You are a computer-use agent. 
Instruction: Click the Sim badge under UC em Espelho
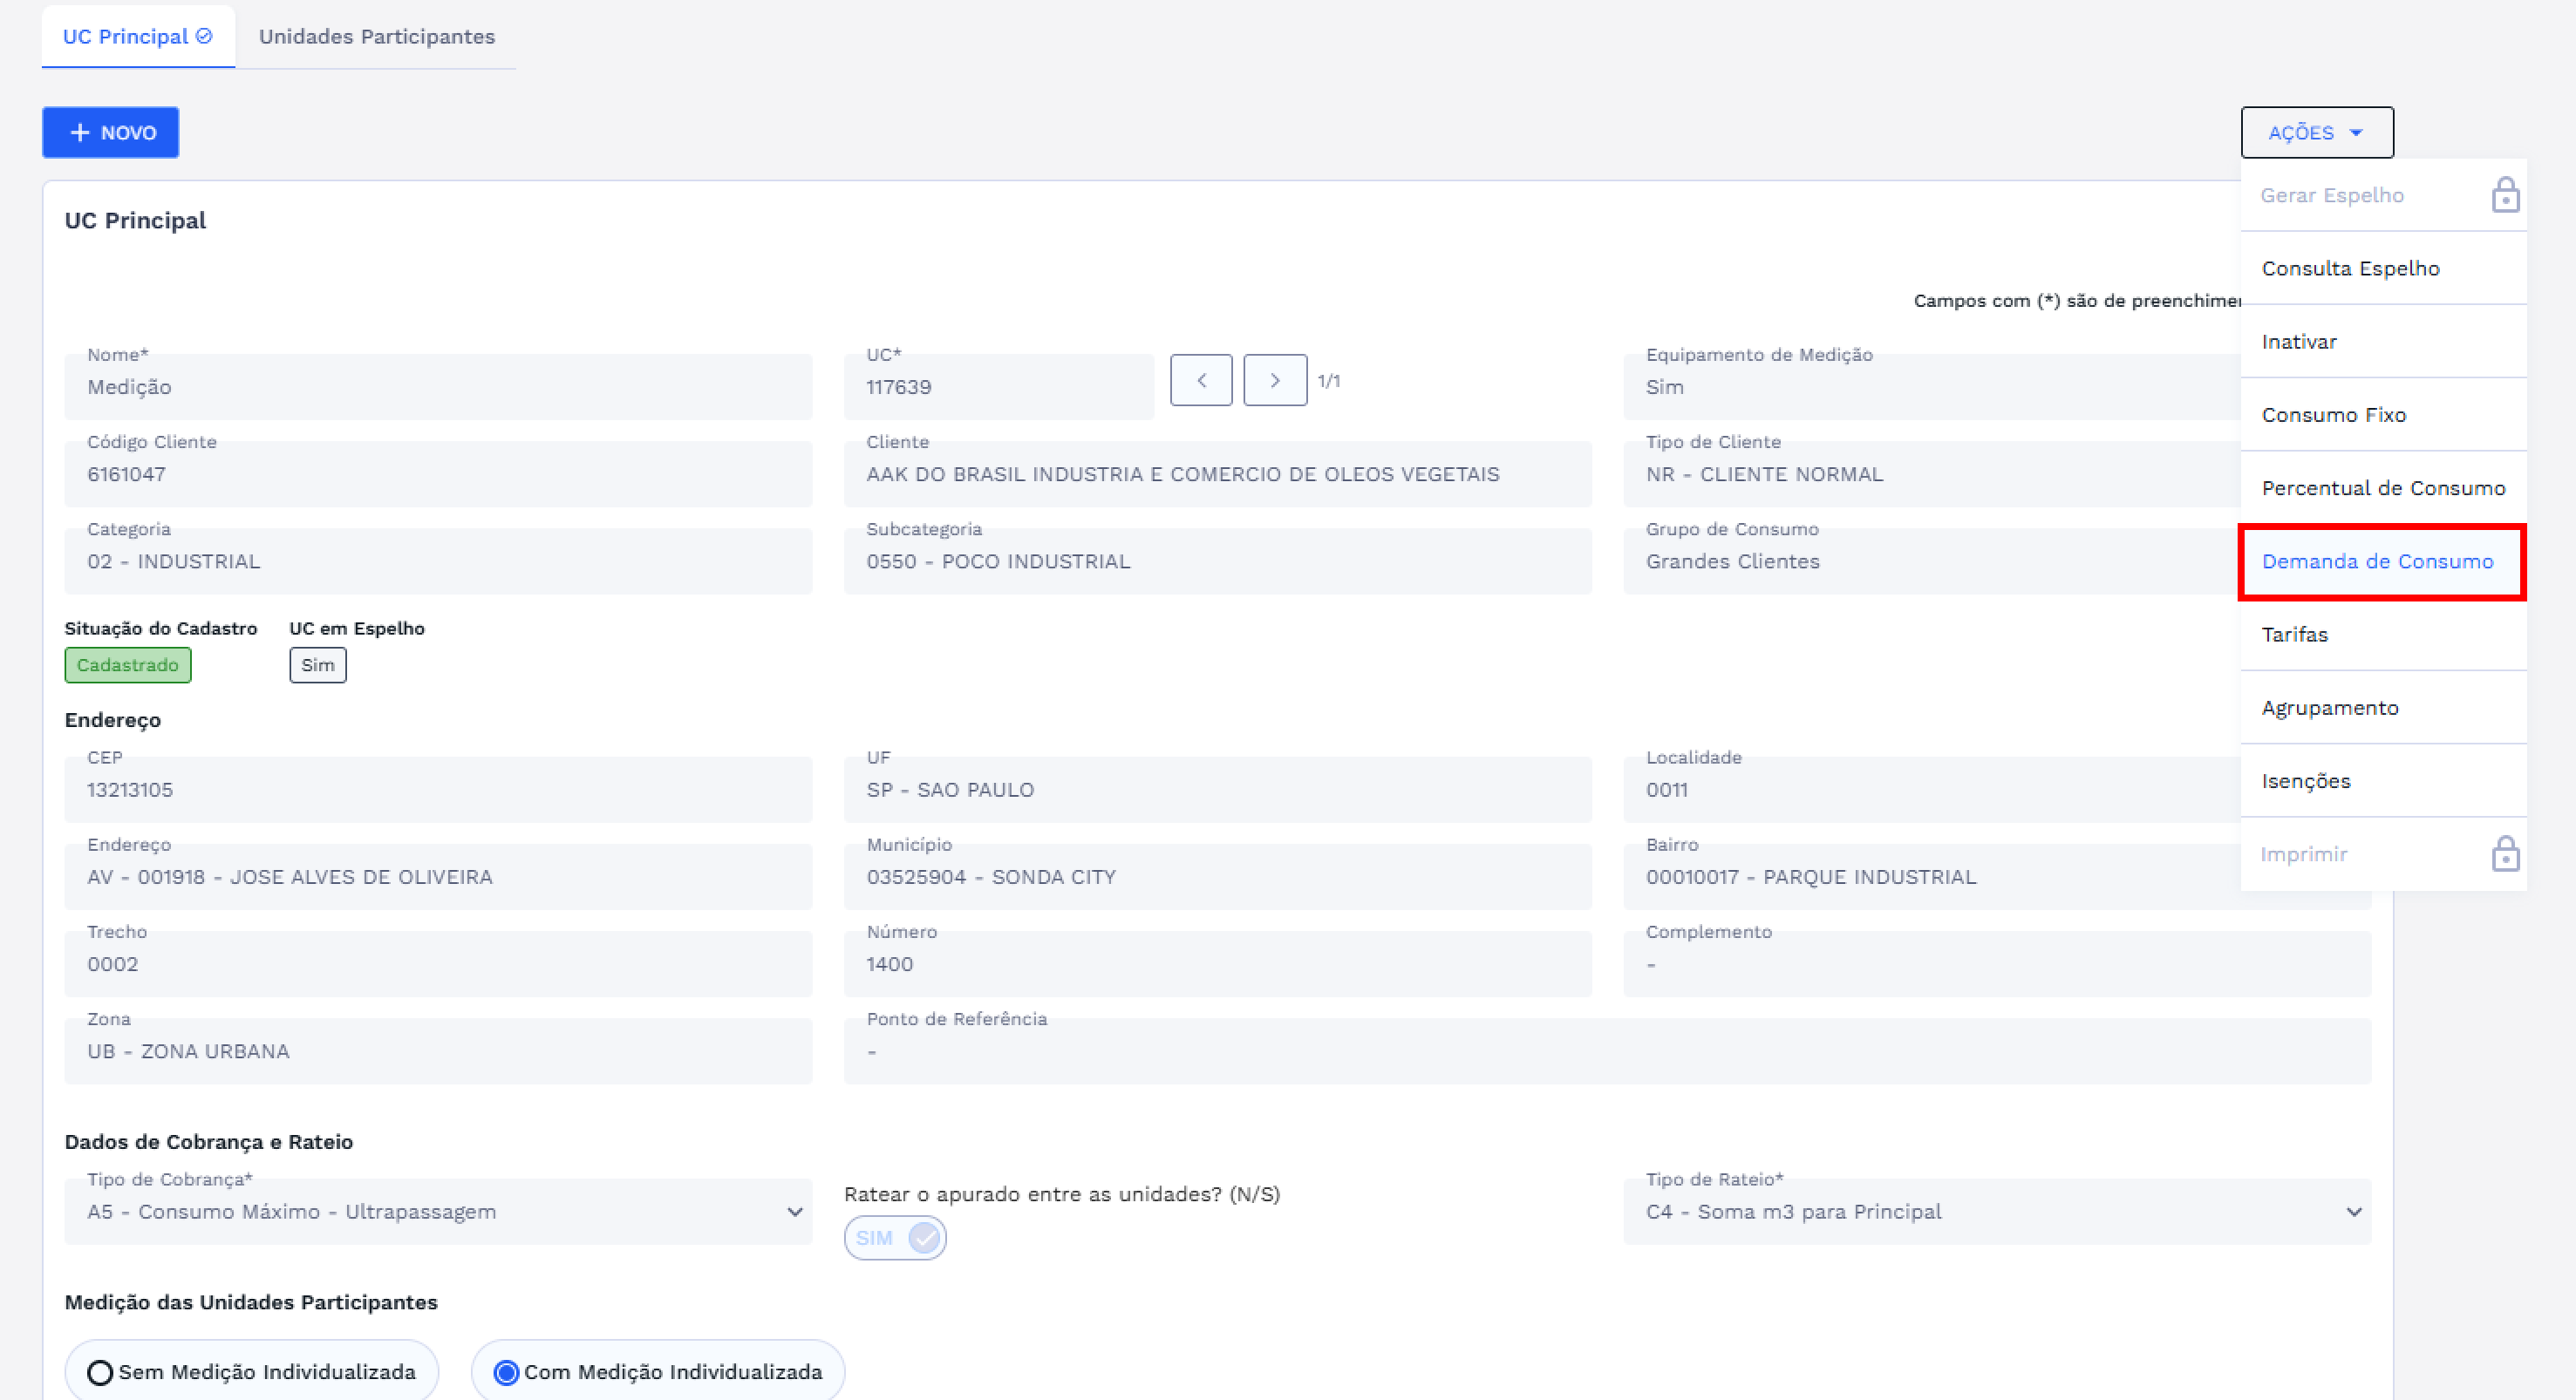(x=317, y=665)
